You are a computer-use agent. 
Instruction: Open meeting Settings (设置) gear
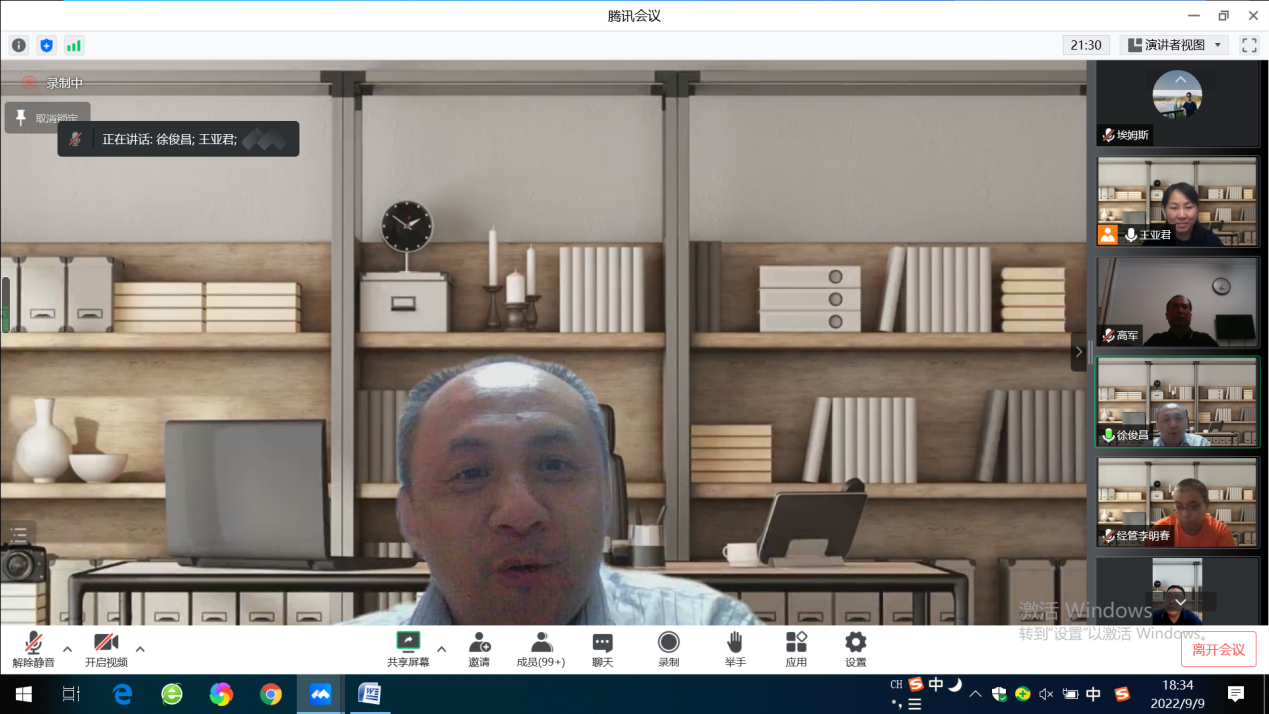855,642
